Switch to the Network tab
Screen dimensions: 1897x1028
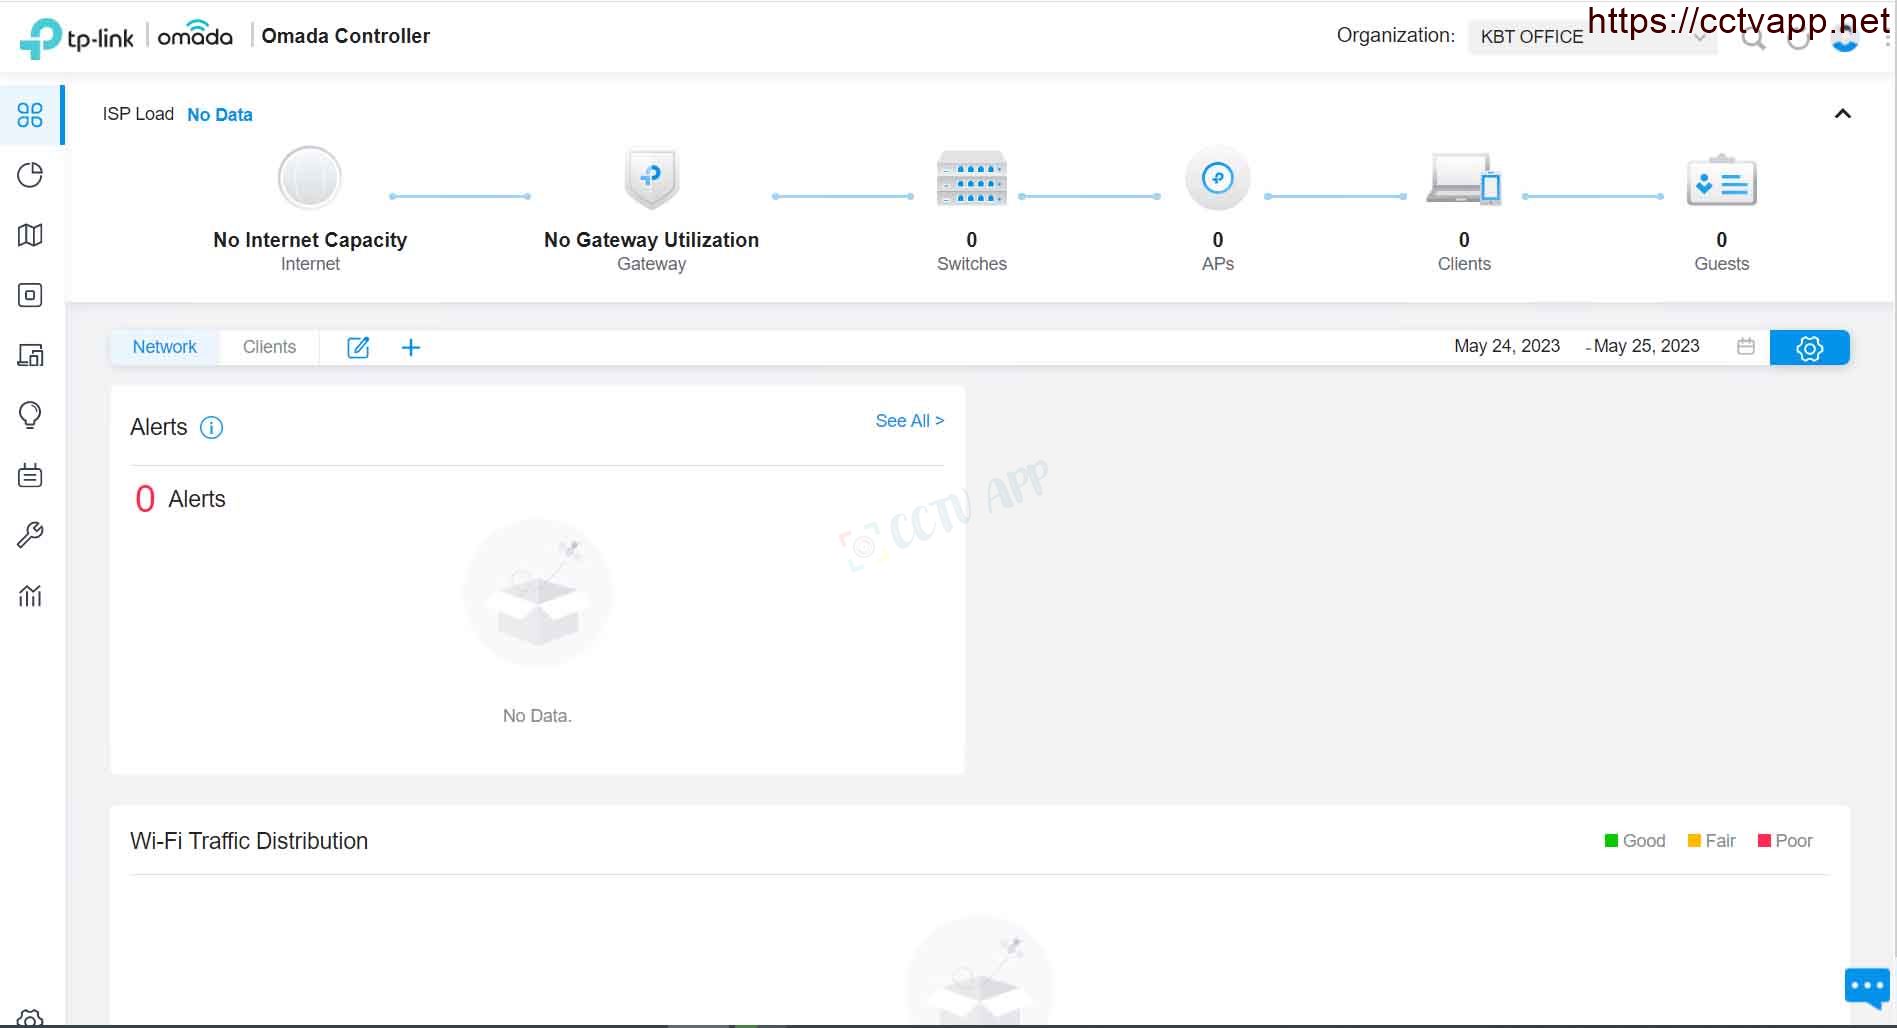165,347
